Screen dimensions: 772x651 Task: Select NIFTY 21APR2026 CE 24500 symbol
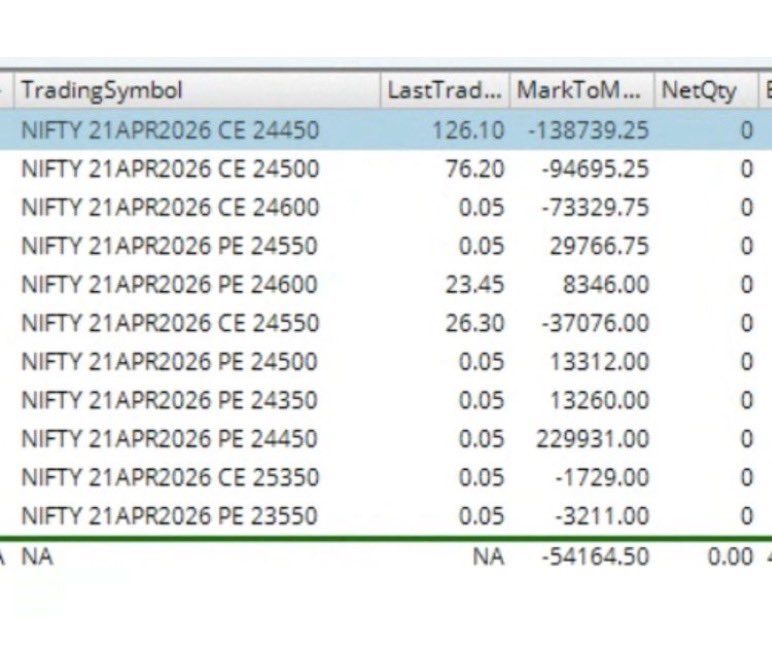(170, 169)
